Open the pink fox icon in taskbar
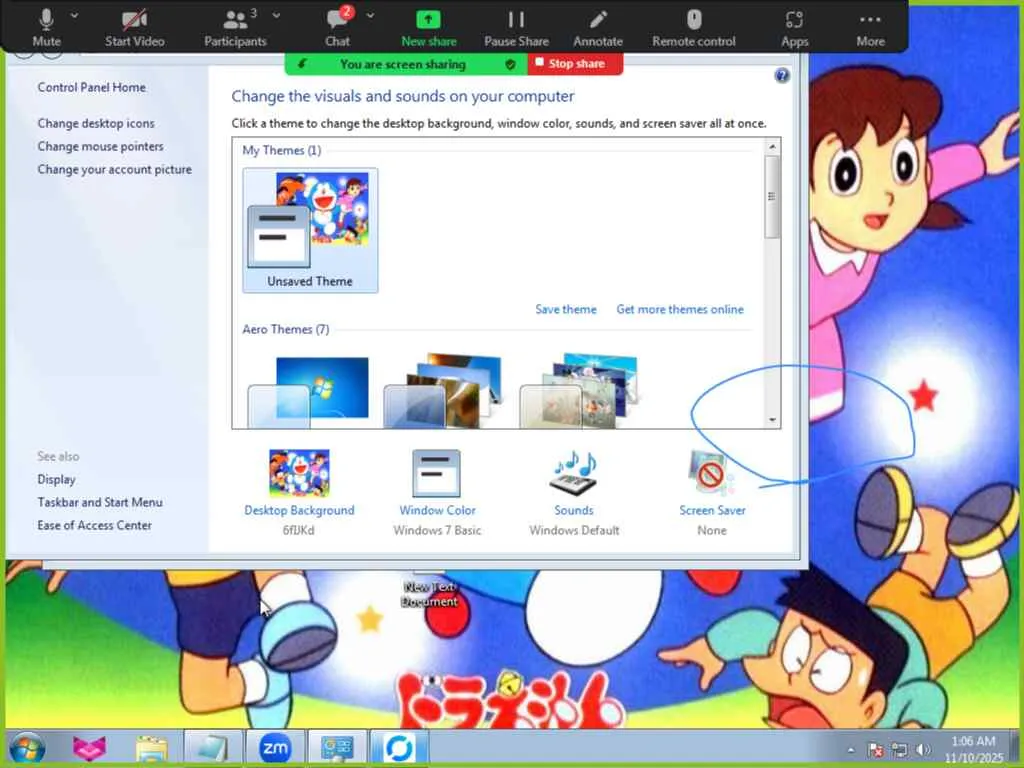 click(x=89, y=748)
